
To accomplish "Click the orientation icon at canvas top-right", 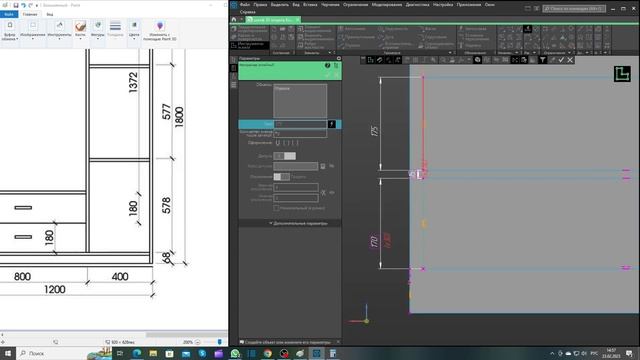I will coord(622,74).
